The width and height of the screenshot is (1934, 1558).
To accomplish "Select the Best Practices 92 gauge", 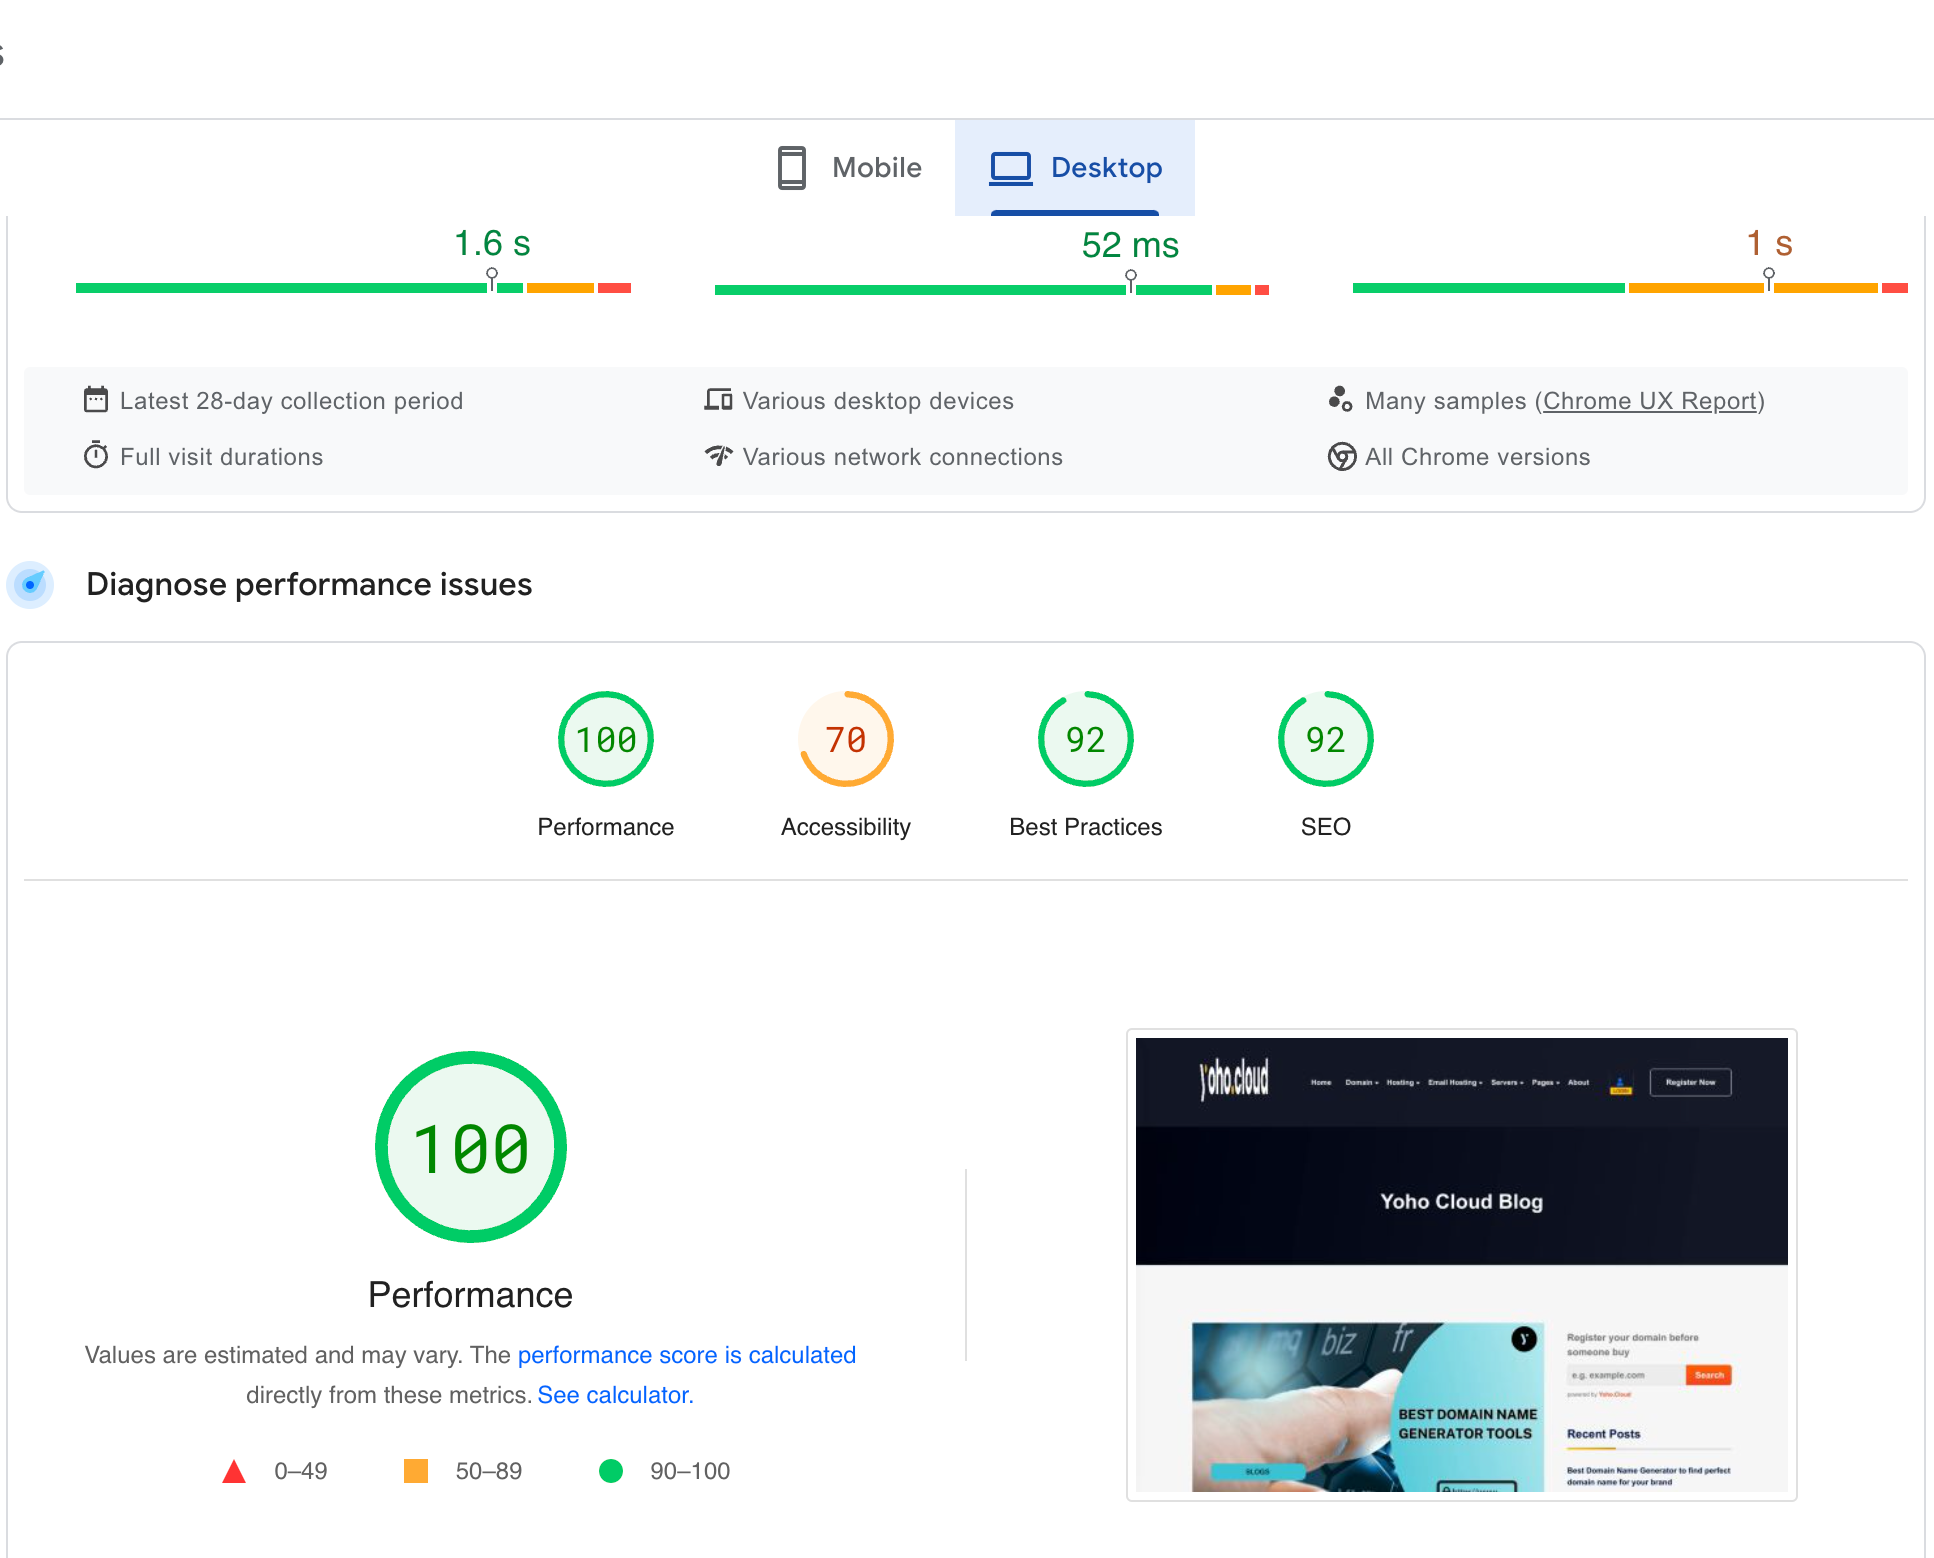I will click(1085, 738).
